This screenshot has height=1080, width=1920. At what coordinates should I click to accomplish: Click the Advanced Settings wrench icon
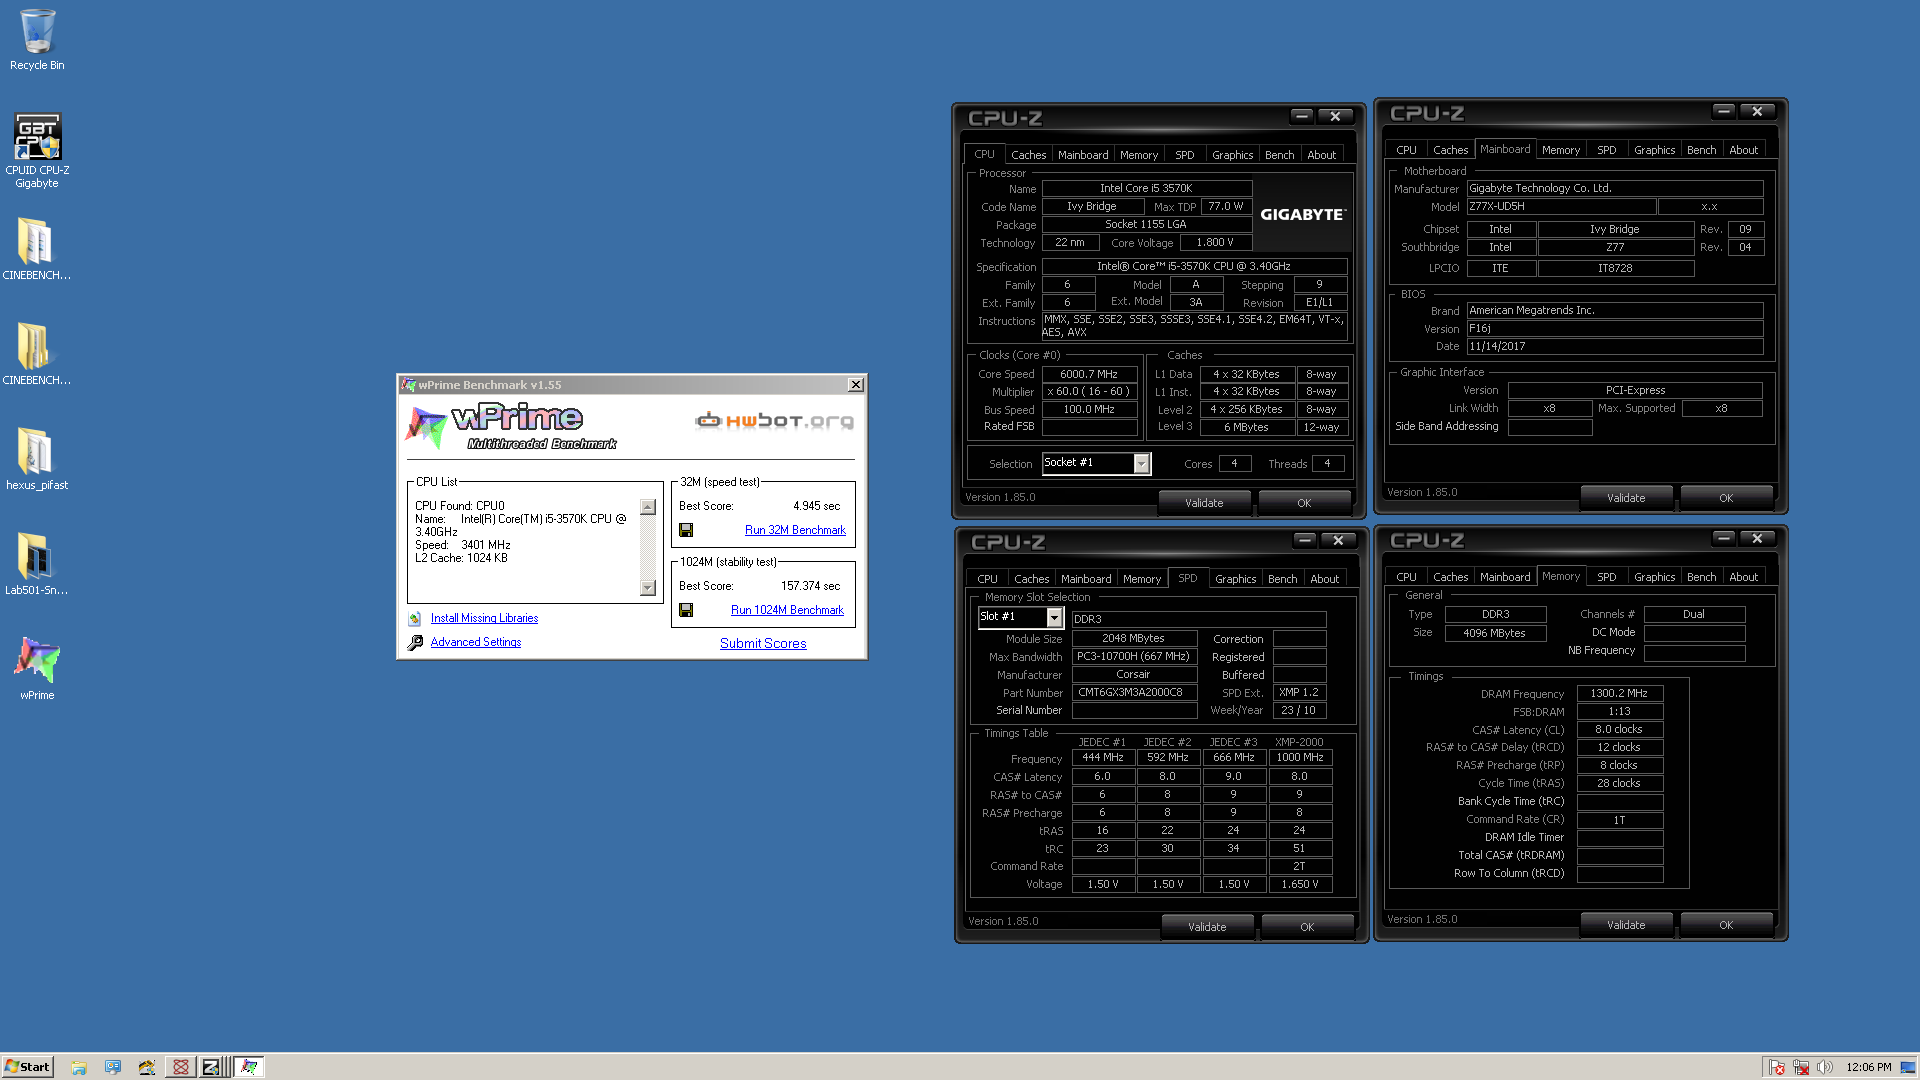click(415, 643)
